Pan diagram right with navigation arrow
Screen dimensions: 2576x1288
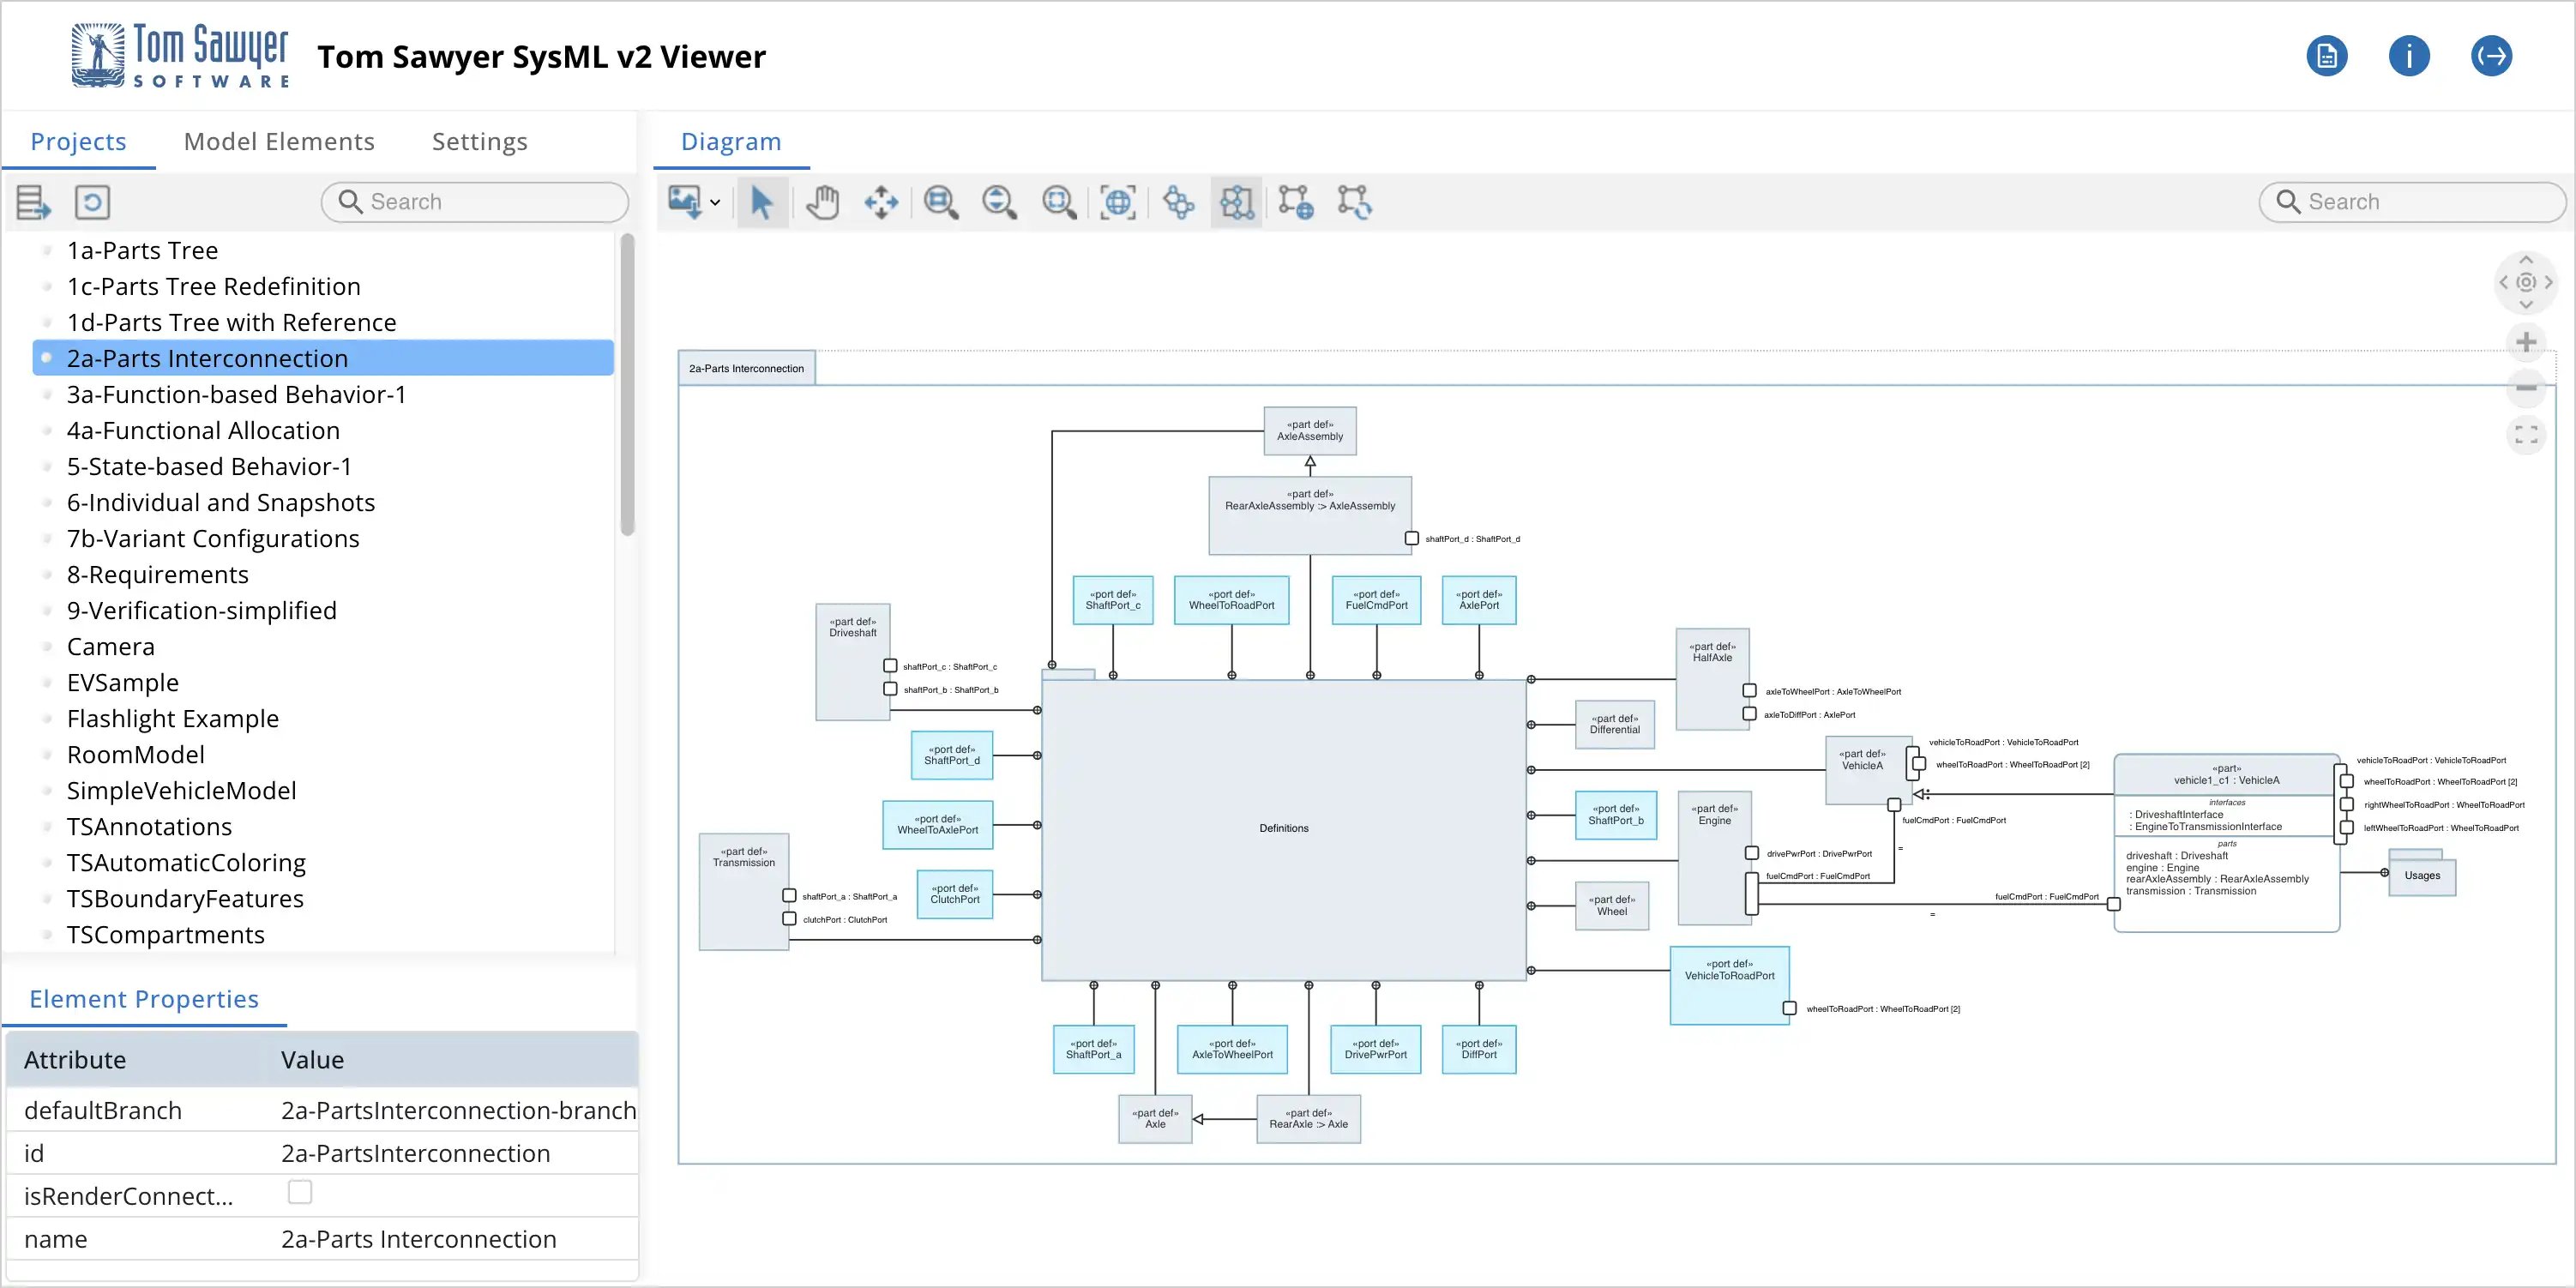(2548, 282)
